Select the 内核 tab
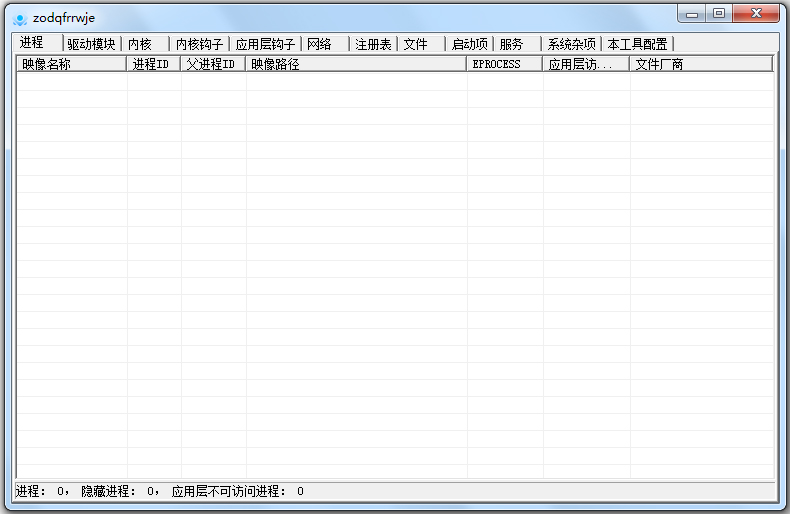790x514 pixels. 140,44
